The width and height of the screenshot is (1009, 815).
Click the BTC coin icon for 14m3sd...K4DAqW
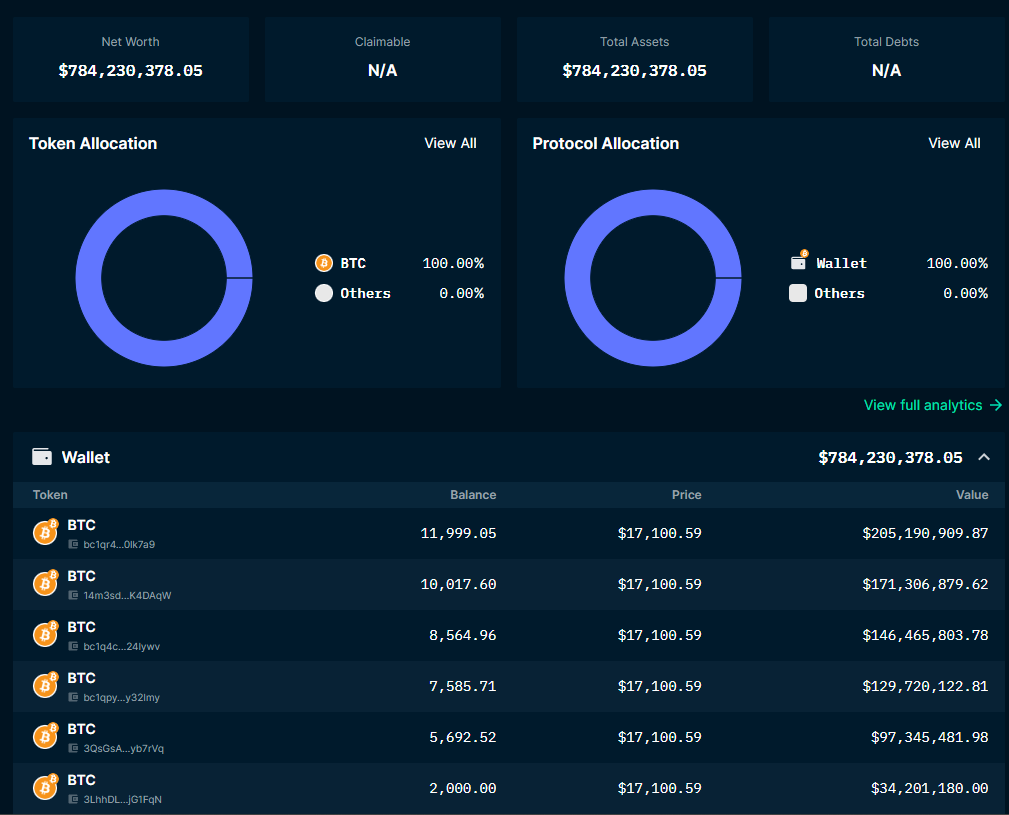pyautogui.click(x=45, y=584)
